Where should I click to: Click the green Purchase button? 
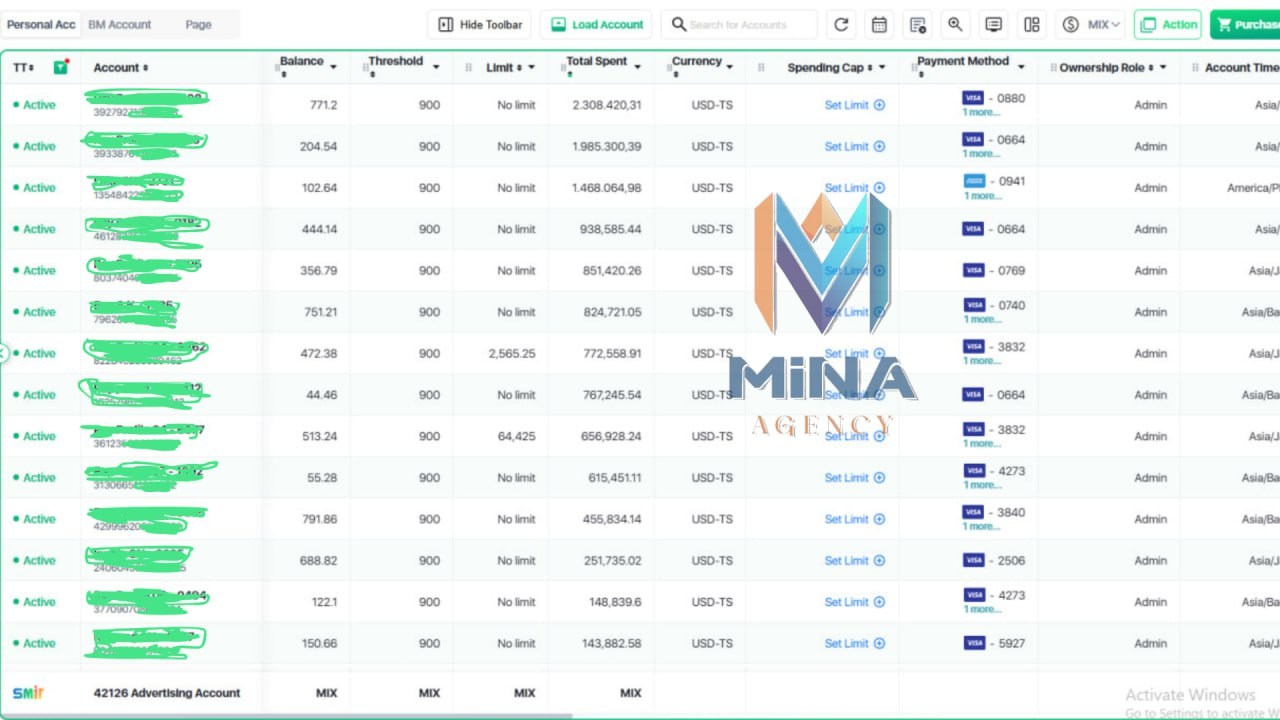[1245, 25]
